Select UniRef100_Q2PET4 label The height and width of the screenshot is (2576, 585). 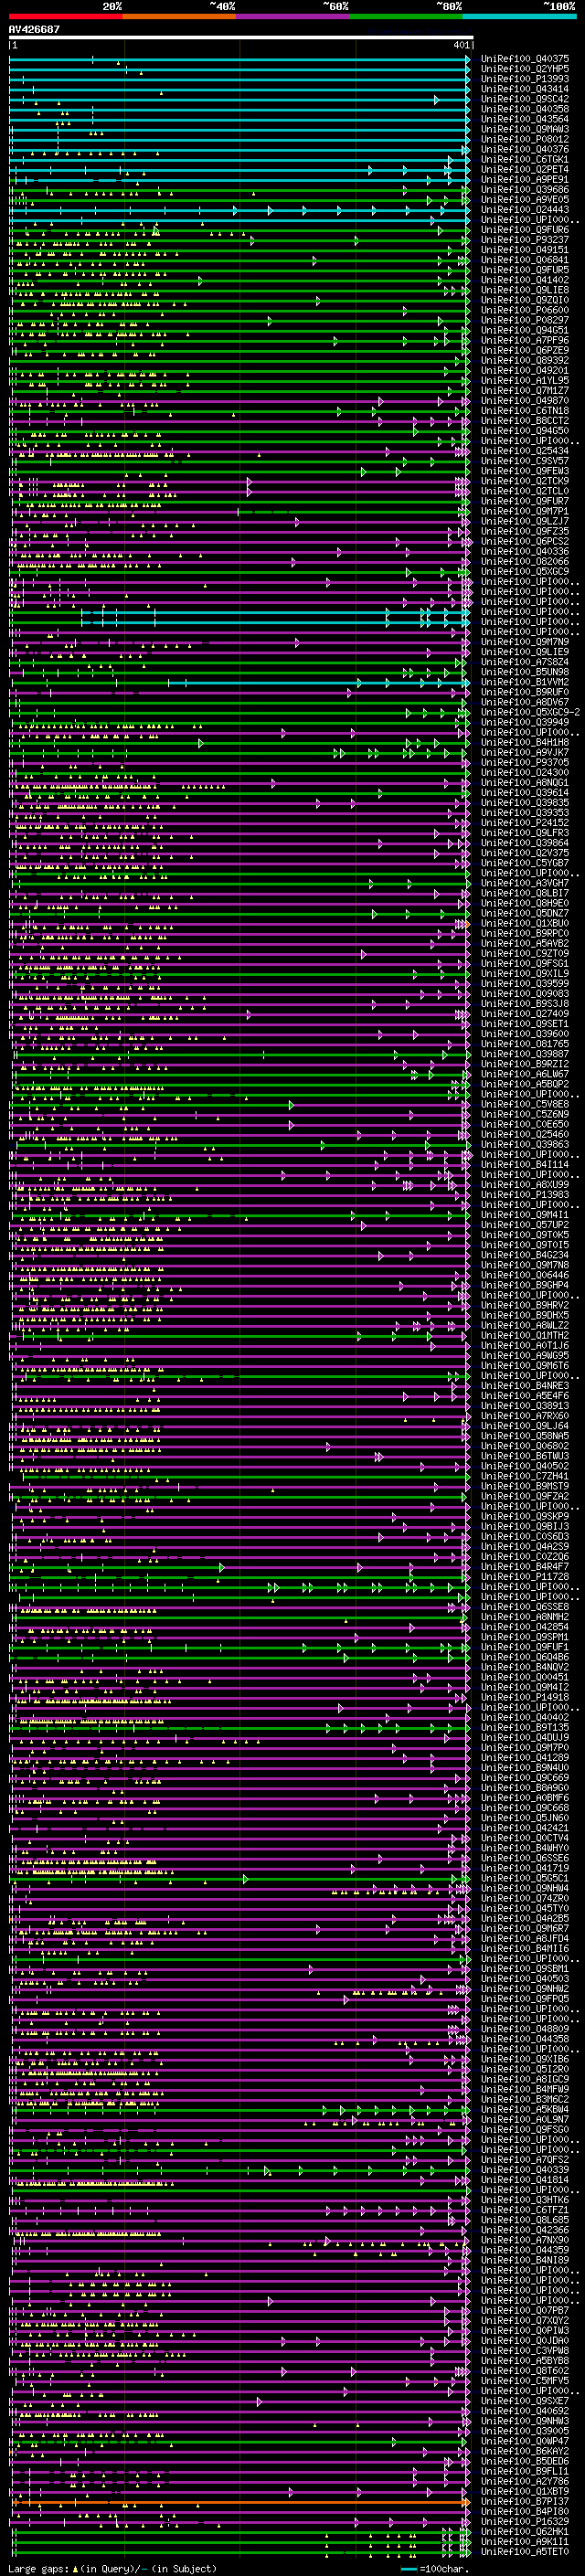[x=525, y=169]
